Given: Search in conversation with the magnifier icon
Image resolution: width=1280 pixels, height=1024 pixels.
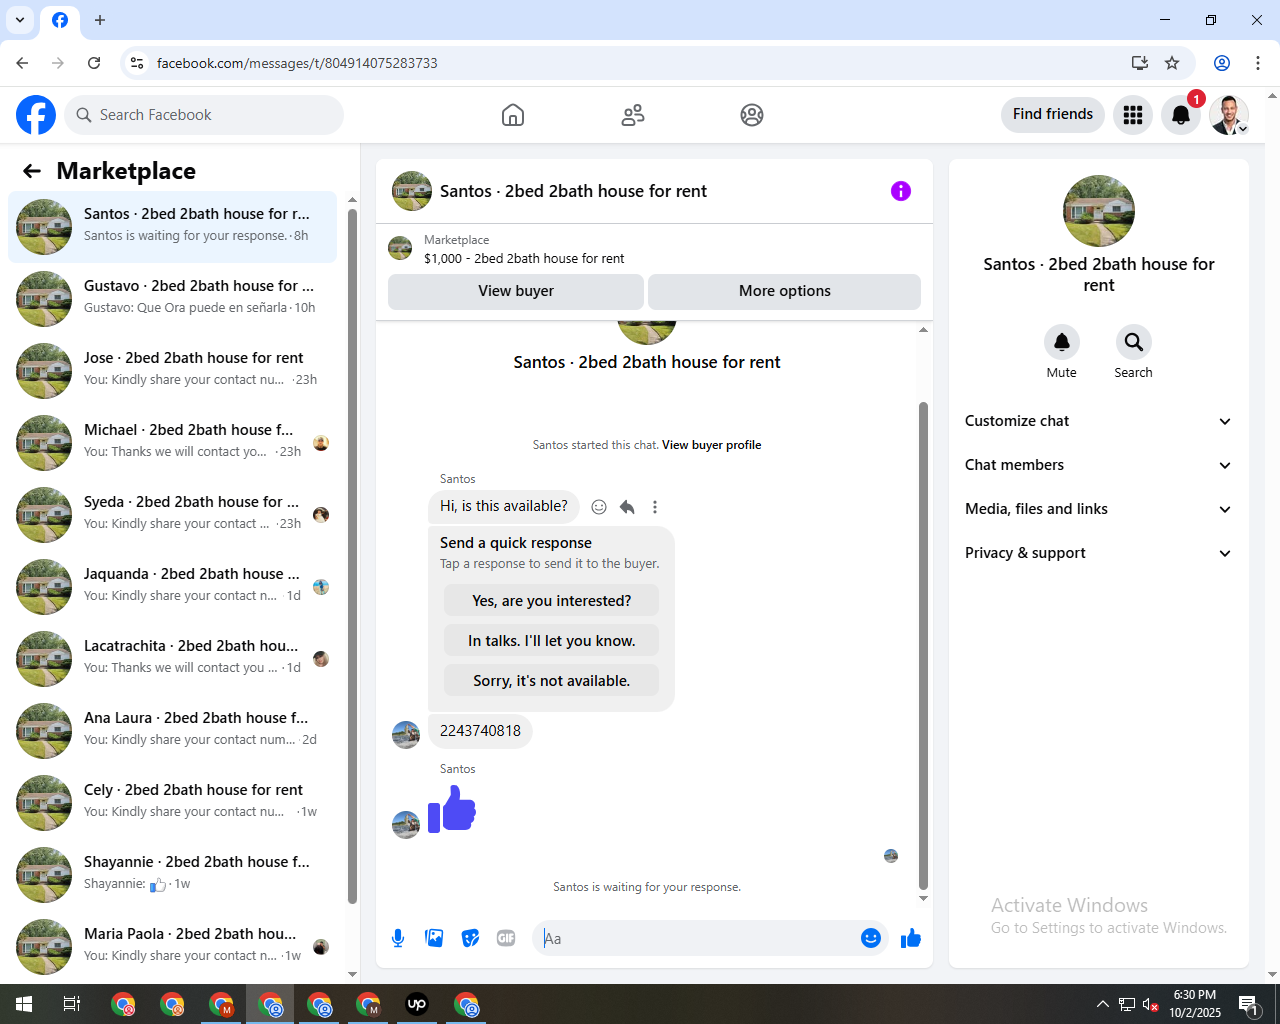Looking at the screenshot, I should tap(1134, 342).
